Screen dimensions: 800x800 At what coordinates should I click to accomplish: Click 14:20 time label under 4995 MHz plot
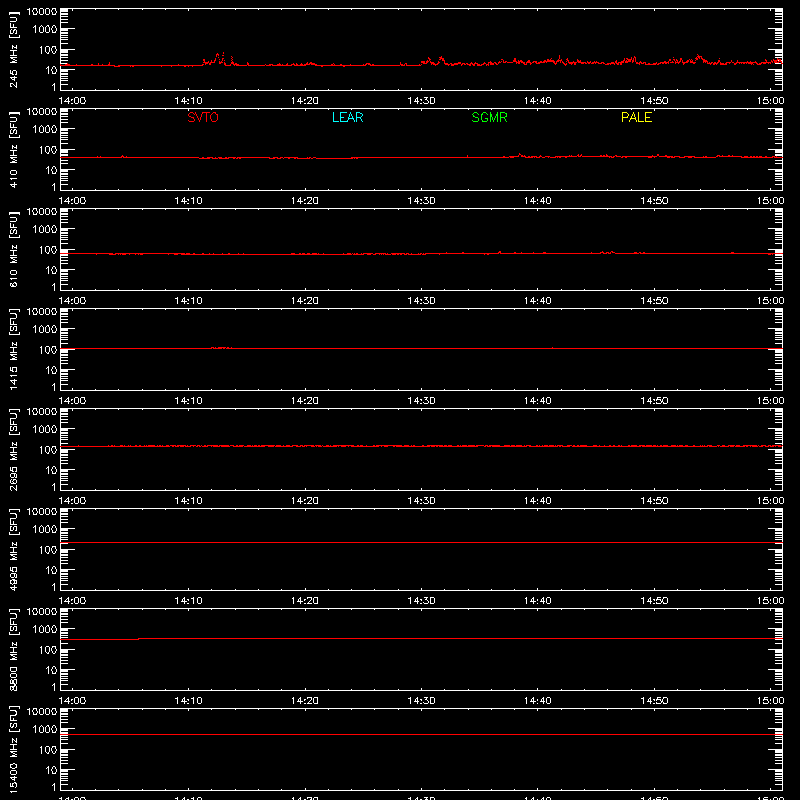coord(305,601)
